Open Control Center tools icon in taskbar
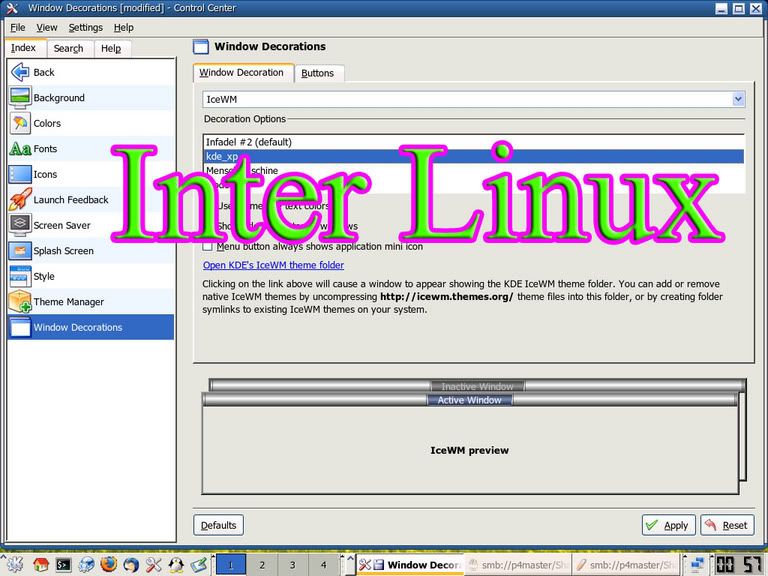Image resolution: width=768 pixels, height=576 pixels. (x=154, y=565)
